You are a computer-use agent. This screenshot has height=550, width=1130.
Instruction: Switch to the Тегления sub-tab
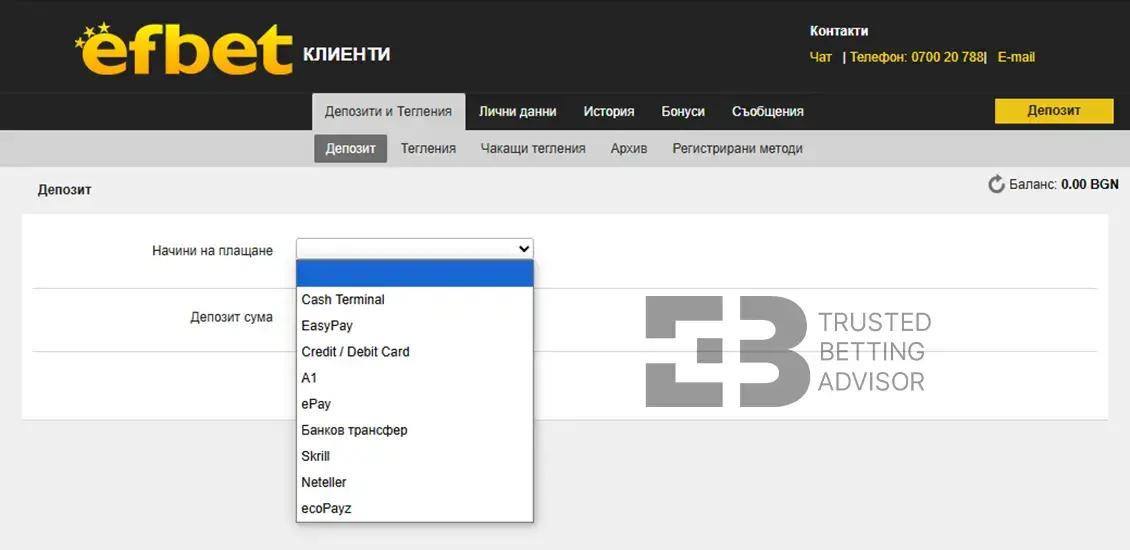coord(428,148)
